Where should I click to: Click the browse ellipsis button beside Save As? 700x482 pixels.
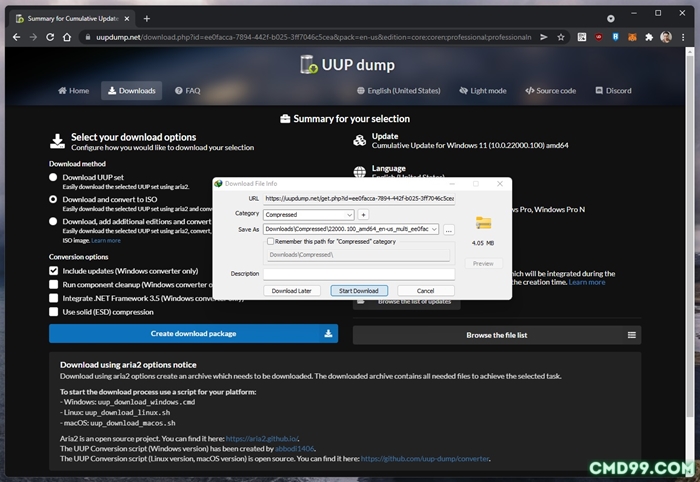pyautogui.click(x=449, y=229)
